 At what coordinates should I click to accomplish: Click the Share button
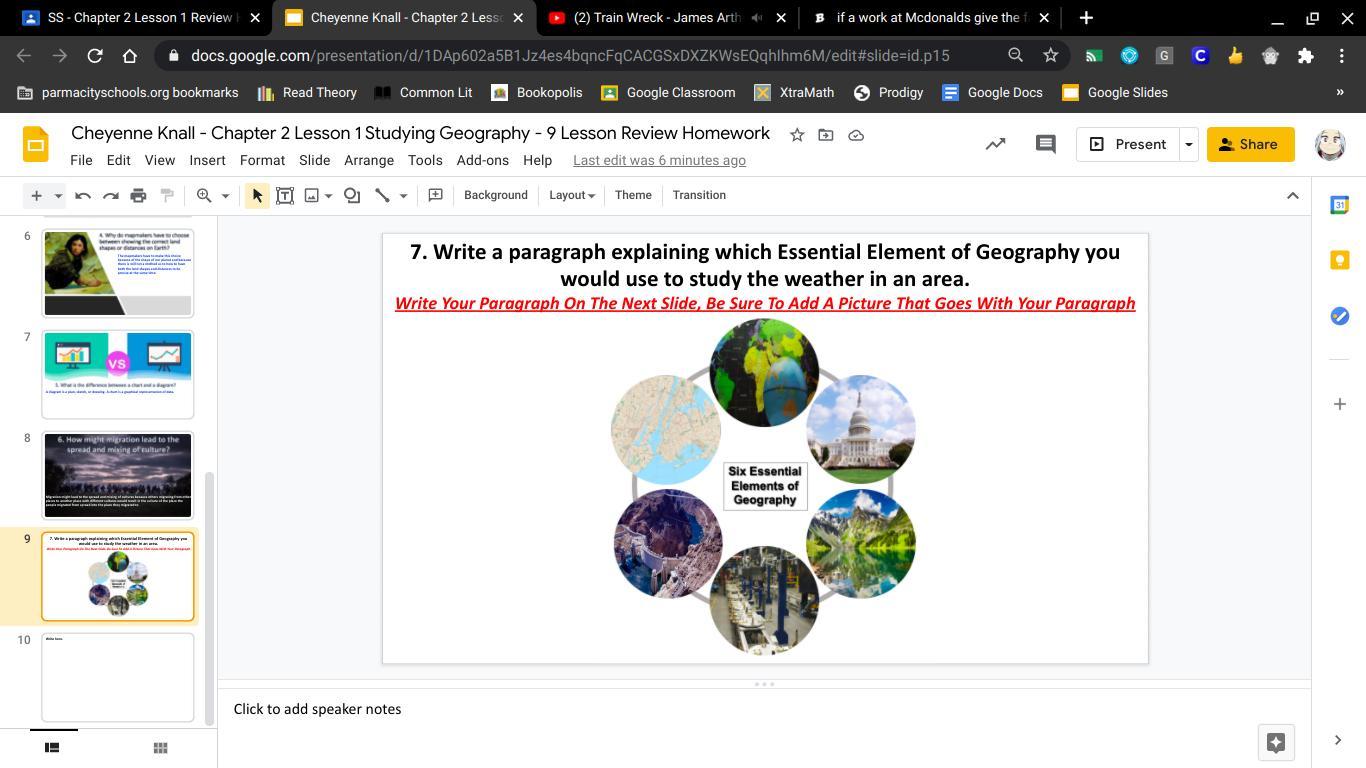click(x=1250, y=144)
